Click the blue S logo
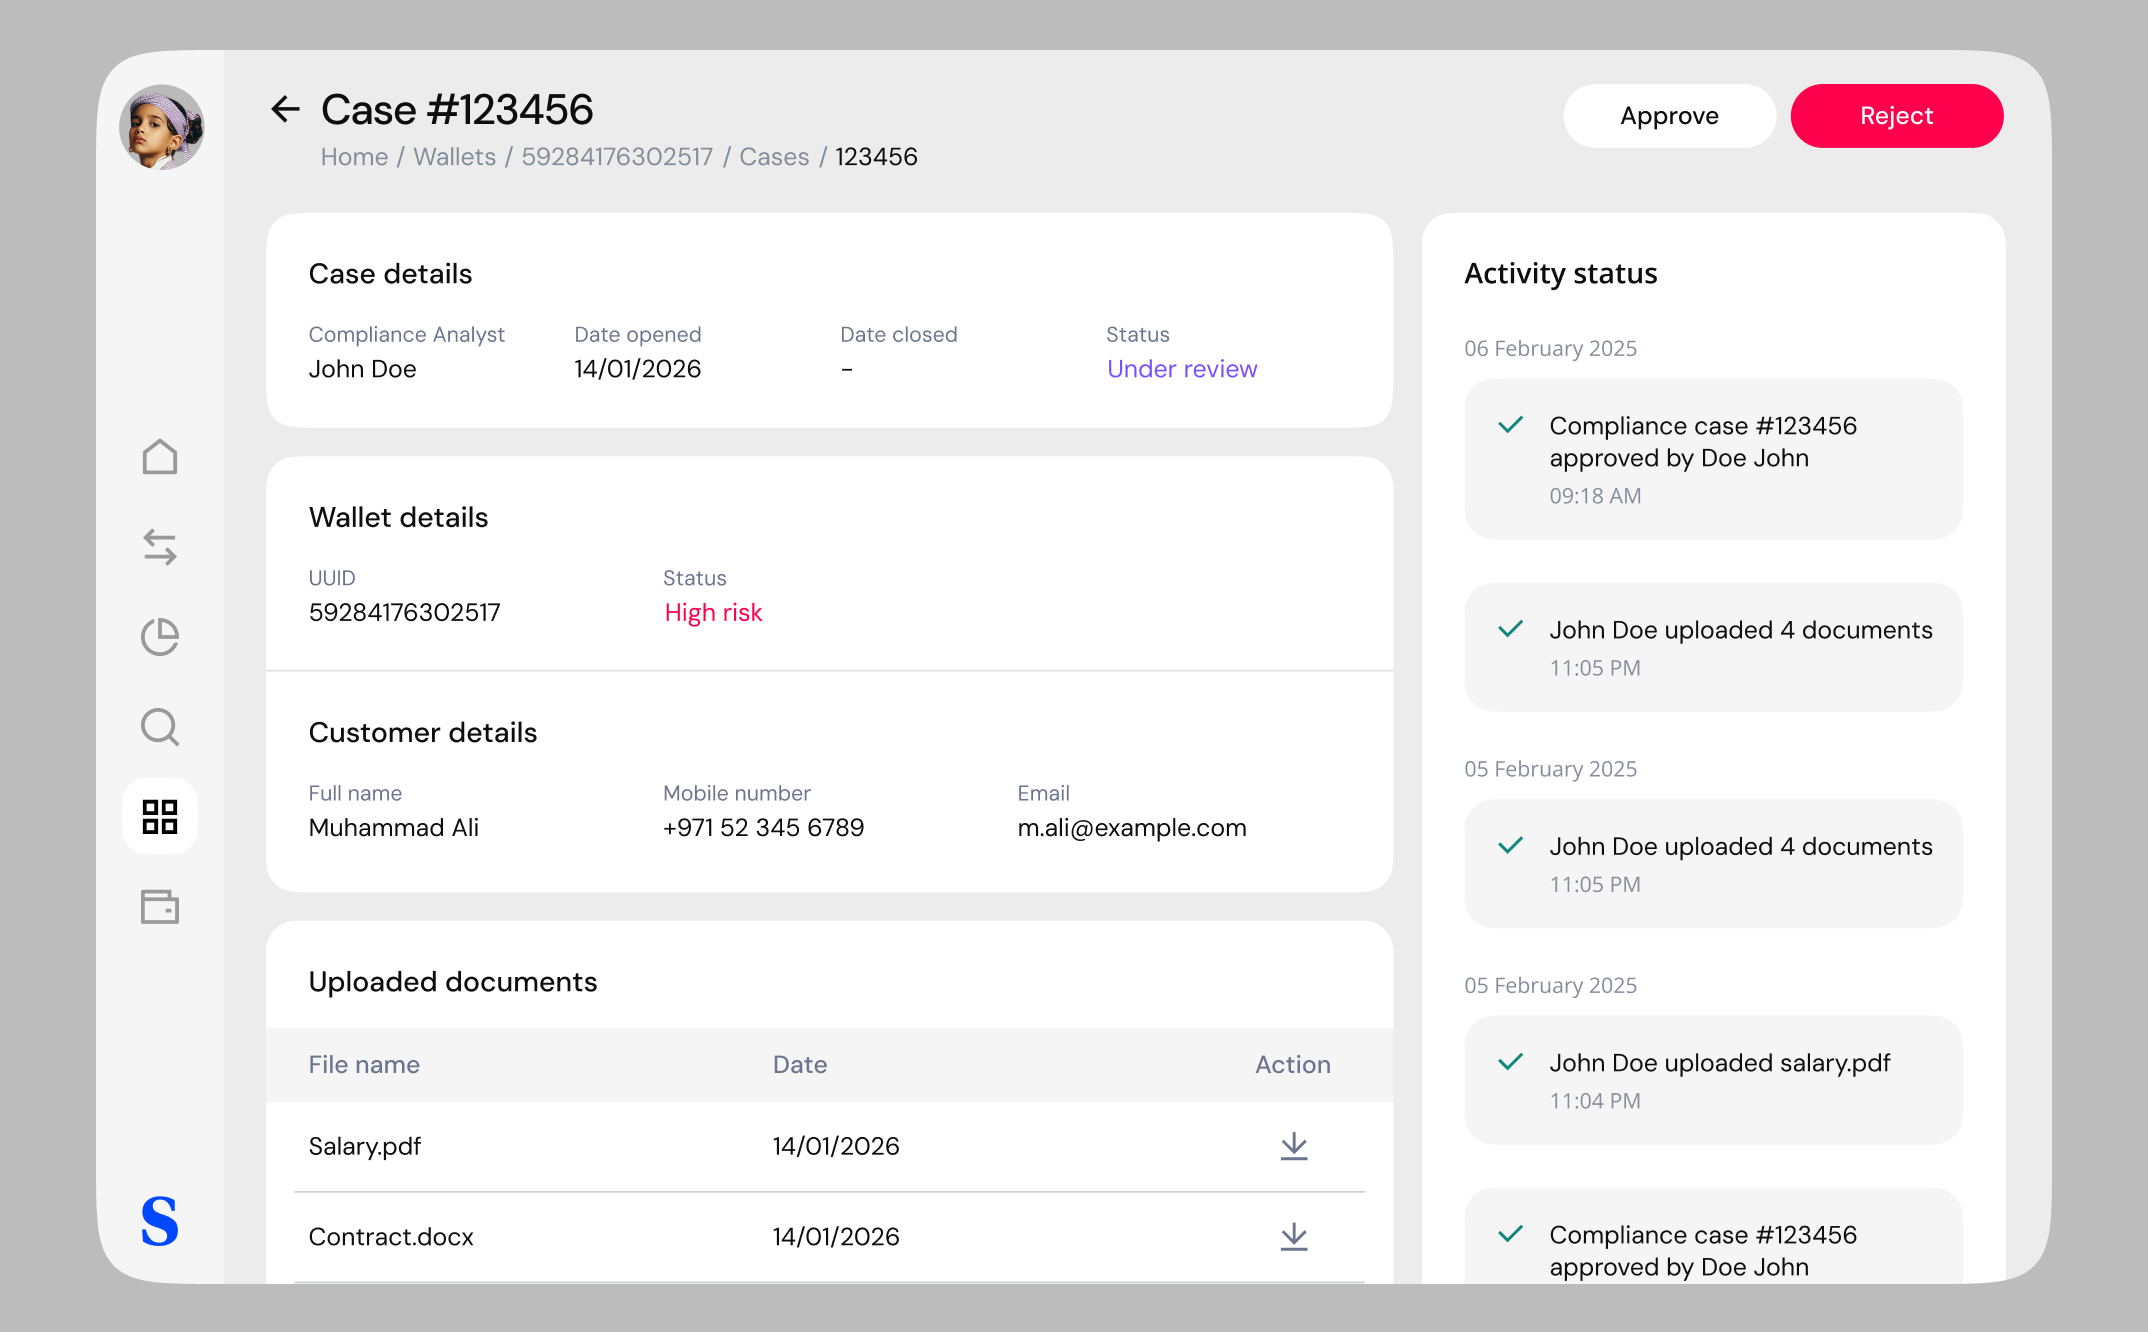 click(160, 1221)
